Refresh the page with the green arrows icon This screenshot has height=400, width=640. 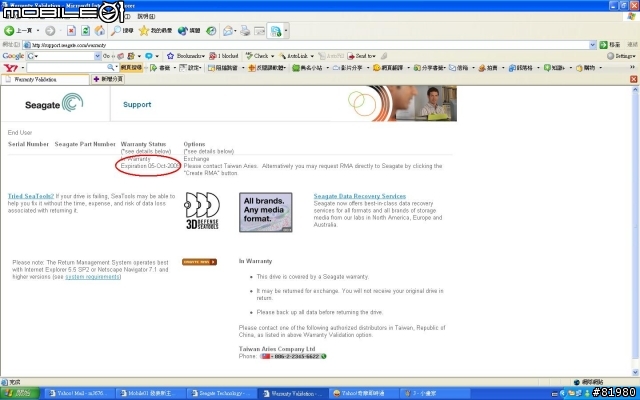tap(85, 31)
